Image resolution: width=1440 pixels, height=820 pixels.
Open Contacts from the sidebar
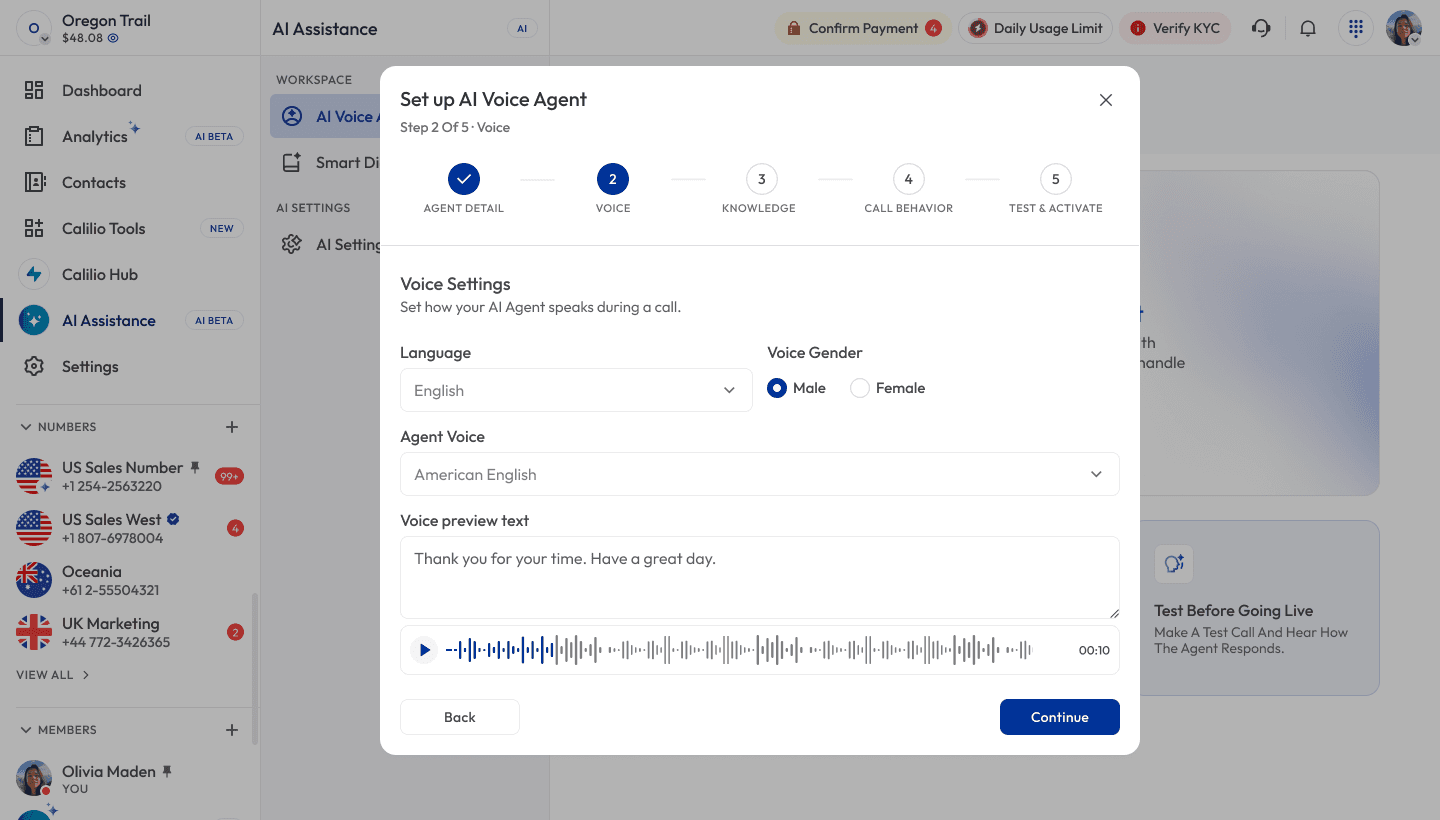130,182
